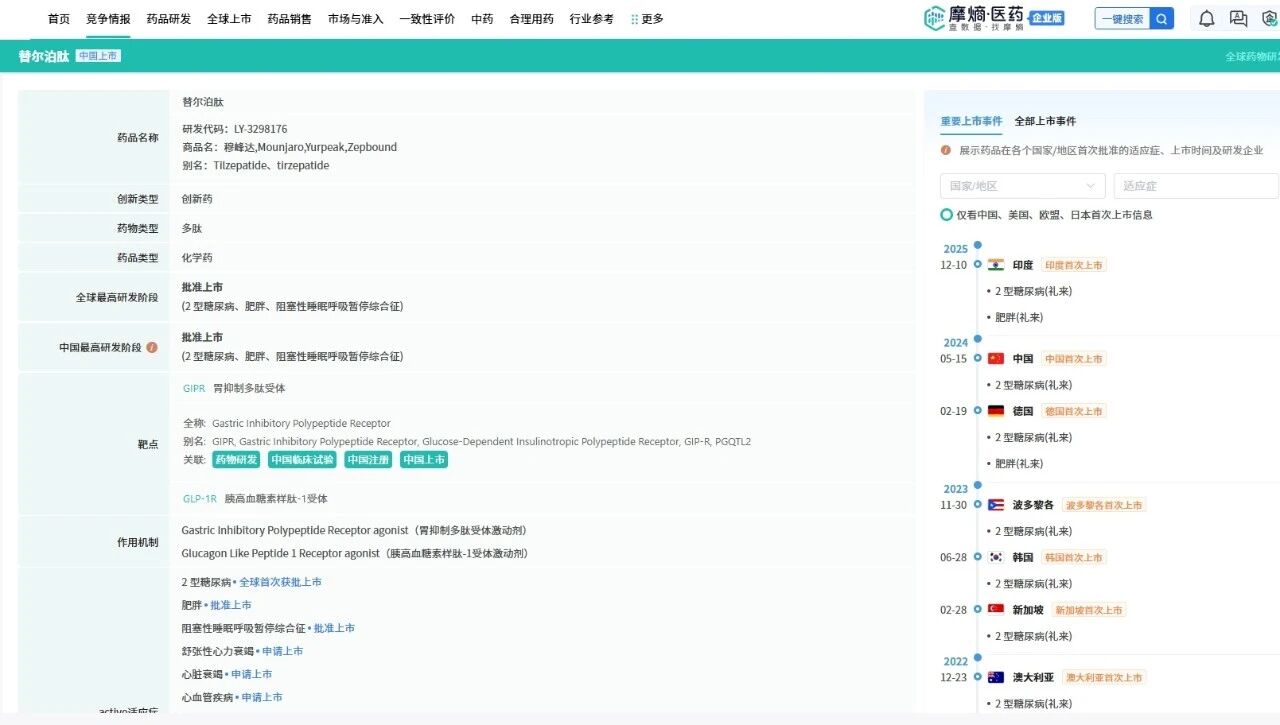Image resolution: width=1280 pixels, height=725 pixels.
Task: Click the 波多黎各首次上市 tag
Action: (1103, 505)
